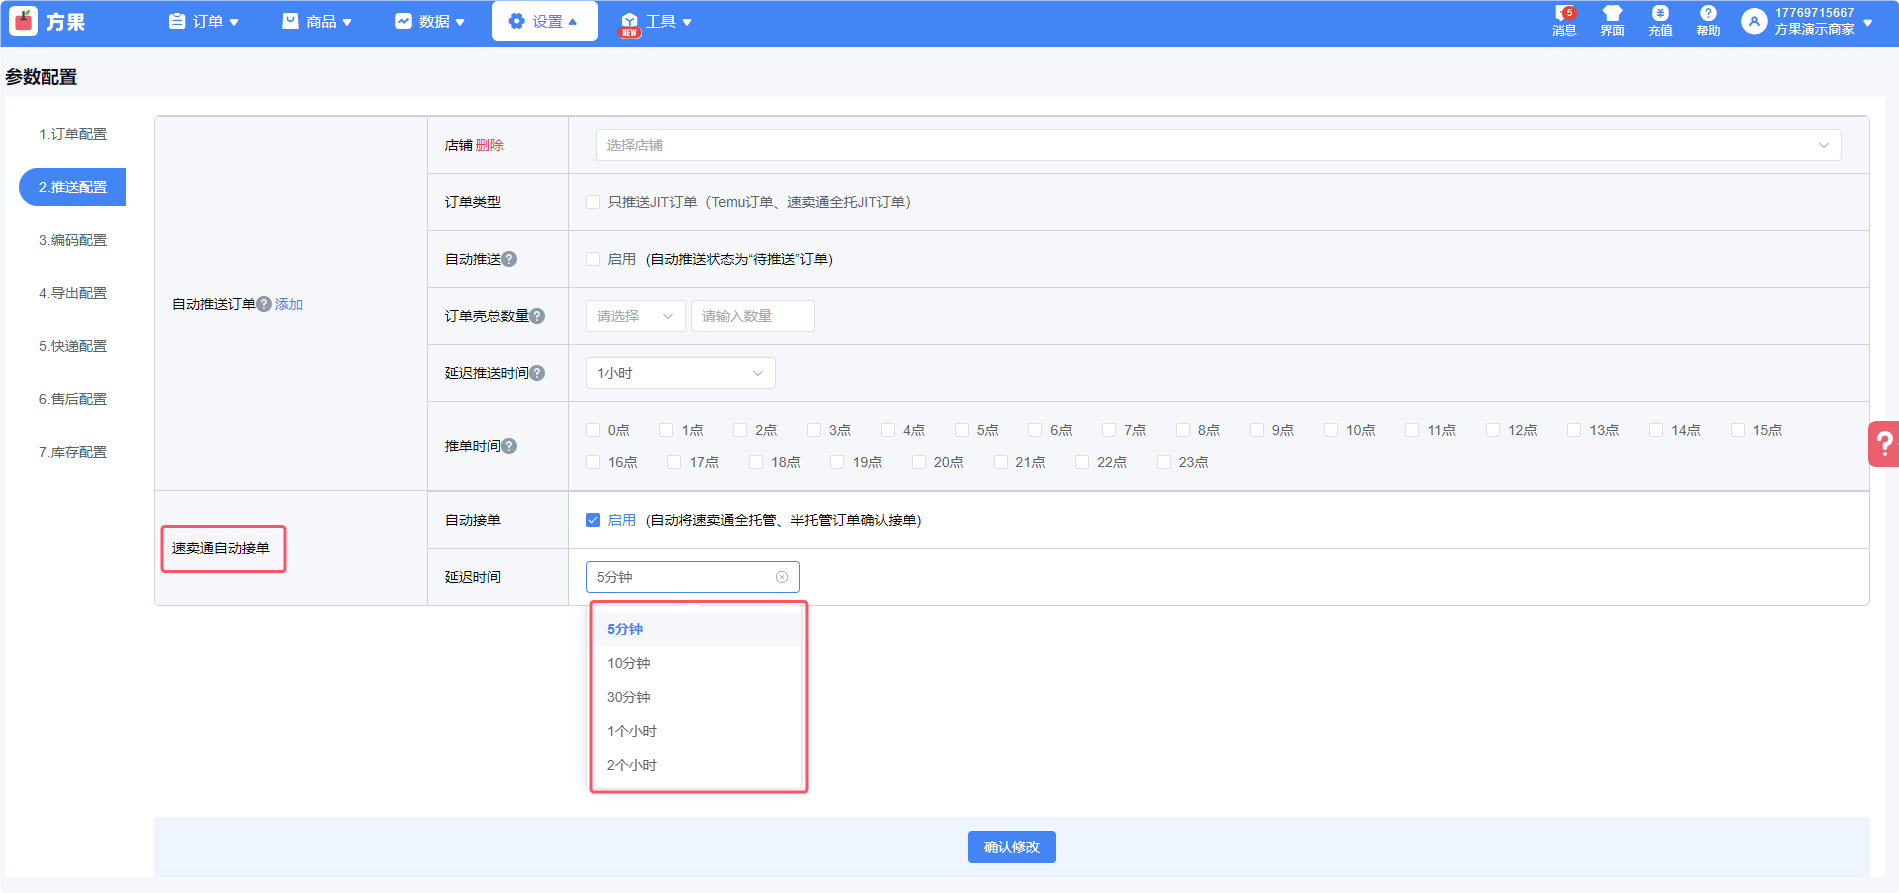Click help icon beside 延迟推送时间

click(538, 373)
